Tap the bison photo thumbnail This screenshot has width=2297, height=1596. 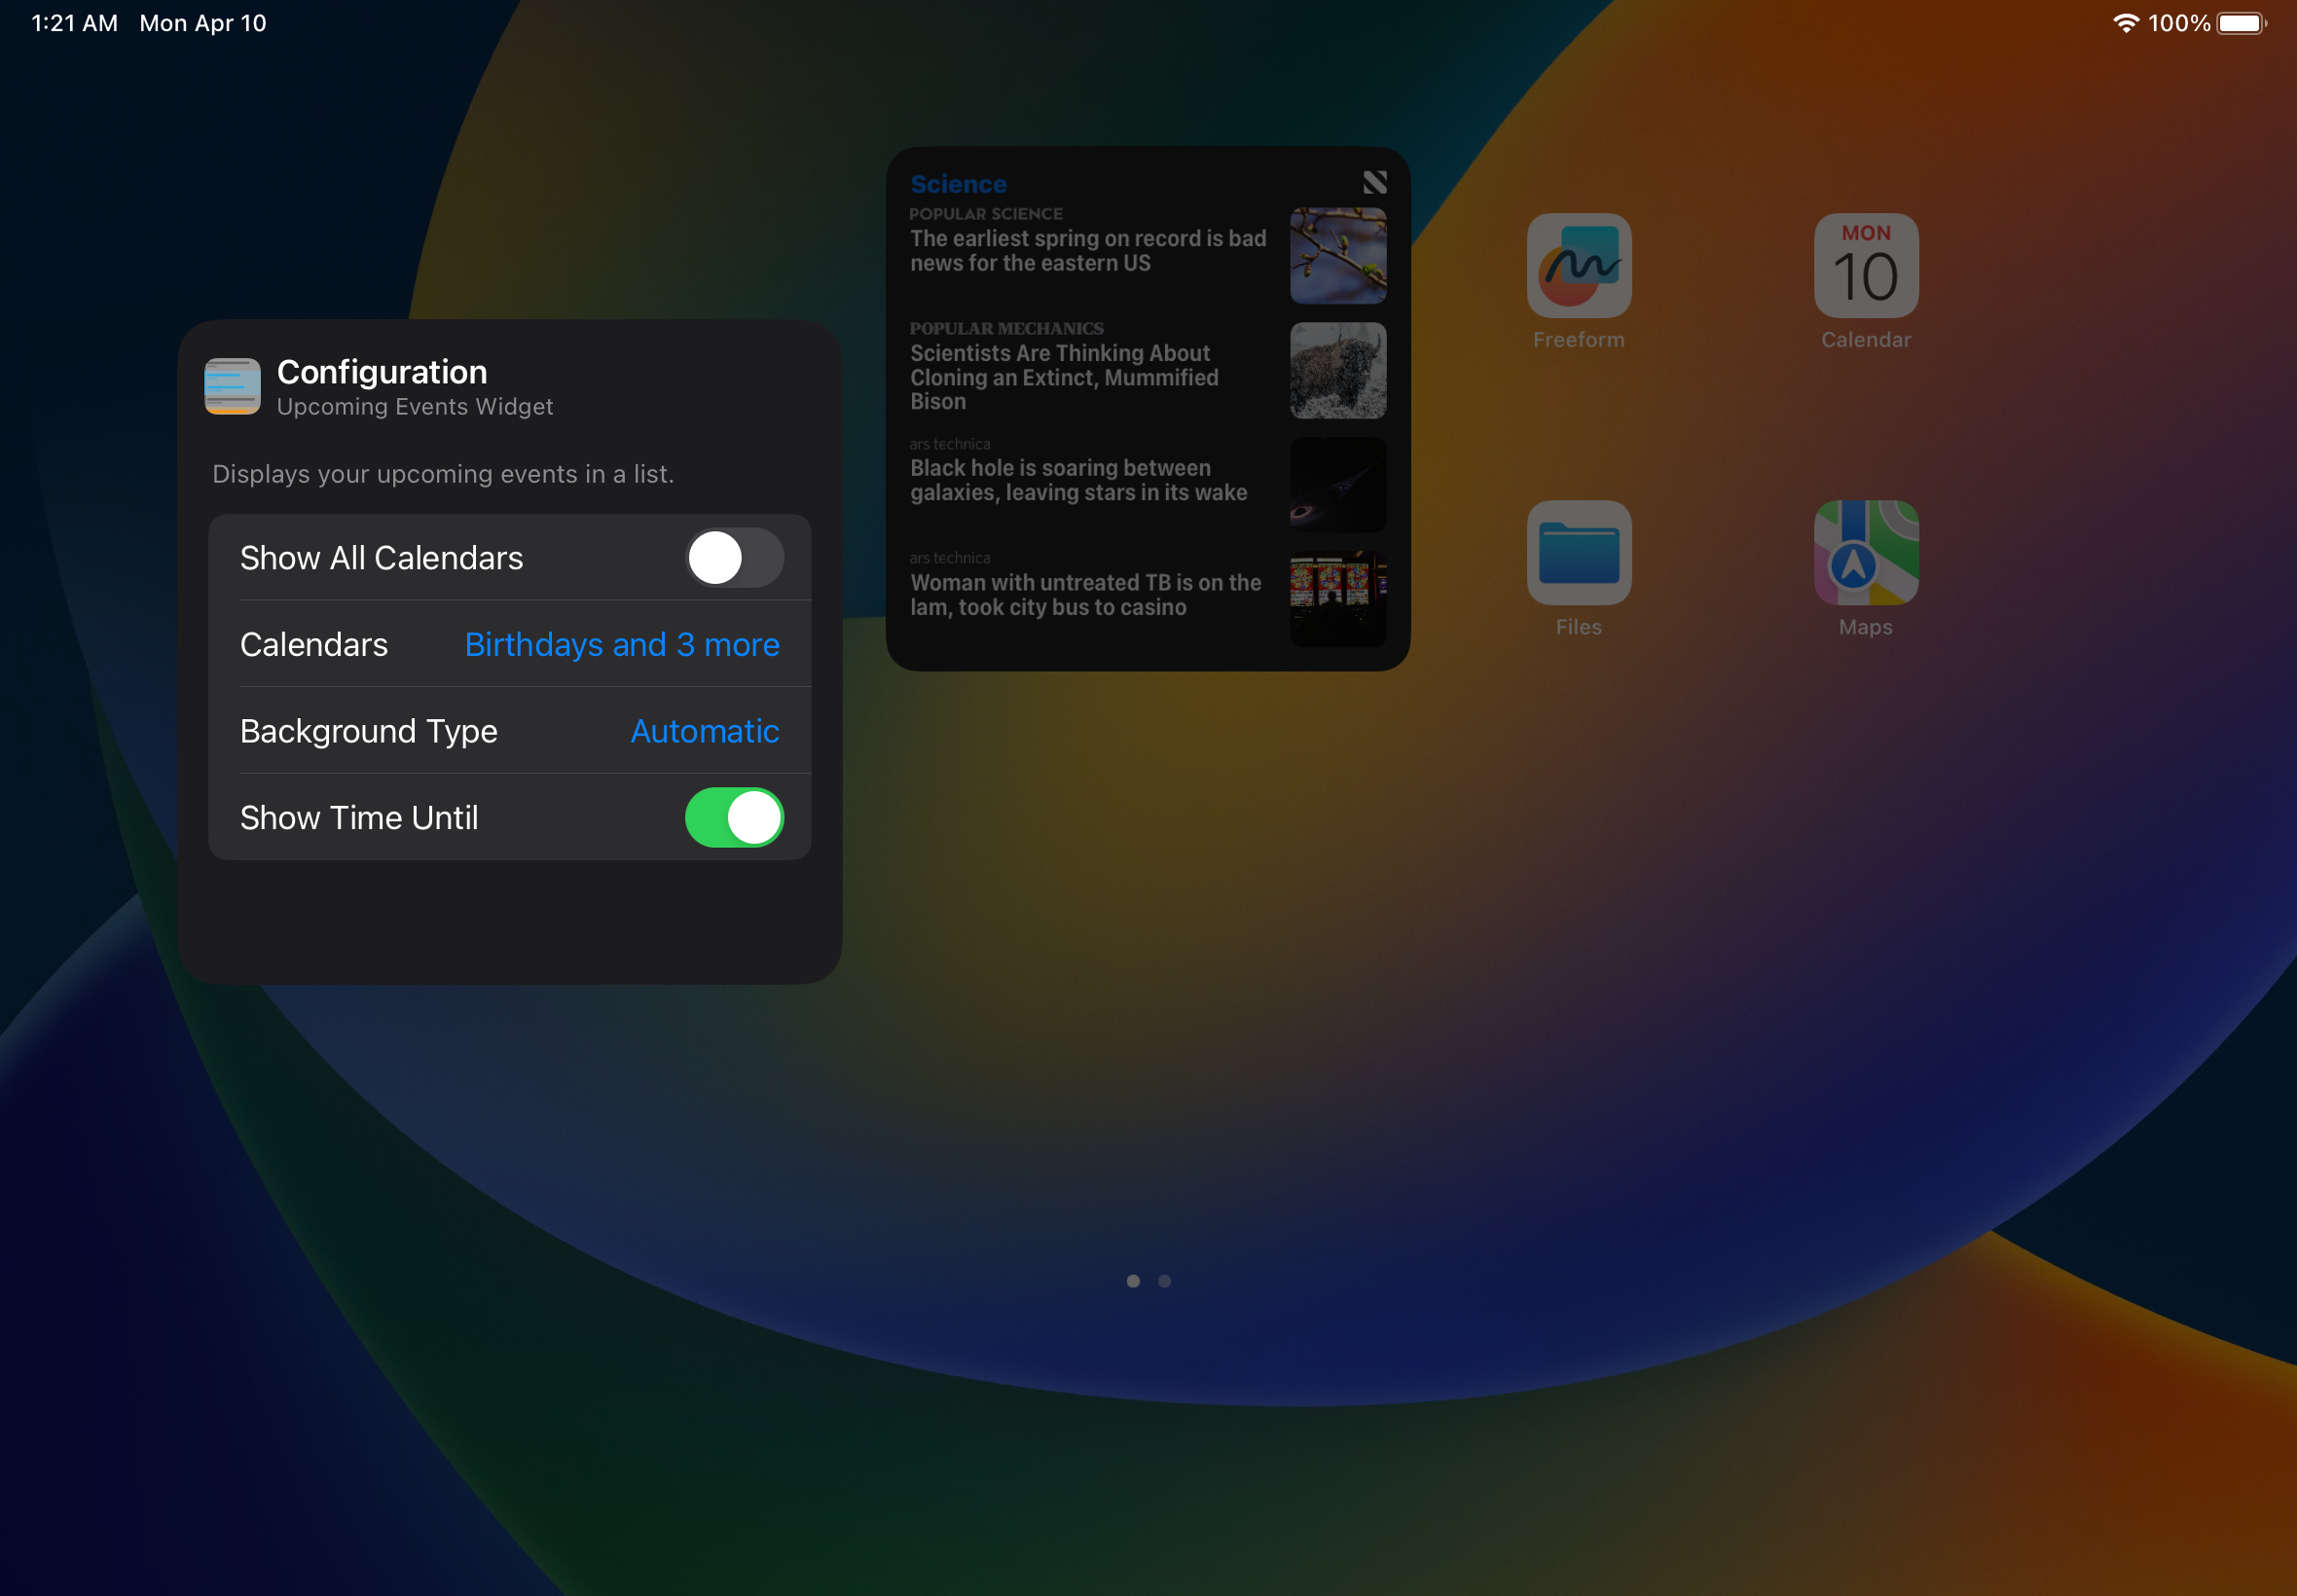point(1337,370)
